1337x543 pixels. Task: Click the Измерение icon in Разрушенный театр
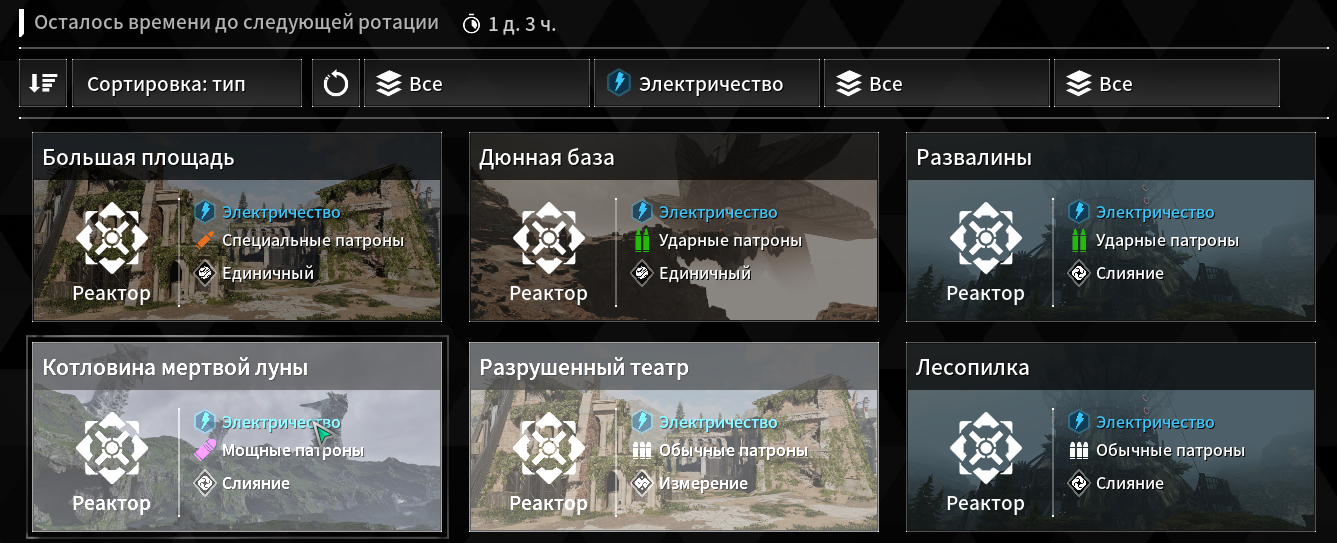[642, 483]
